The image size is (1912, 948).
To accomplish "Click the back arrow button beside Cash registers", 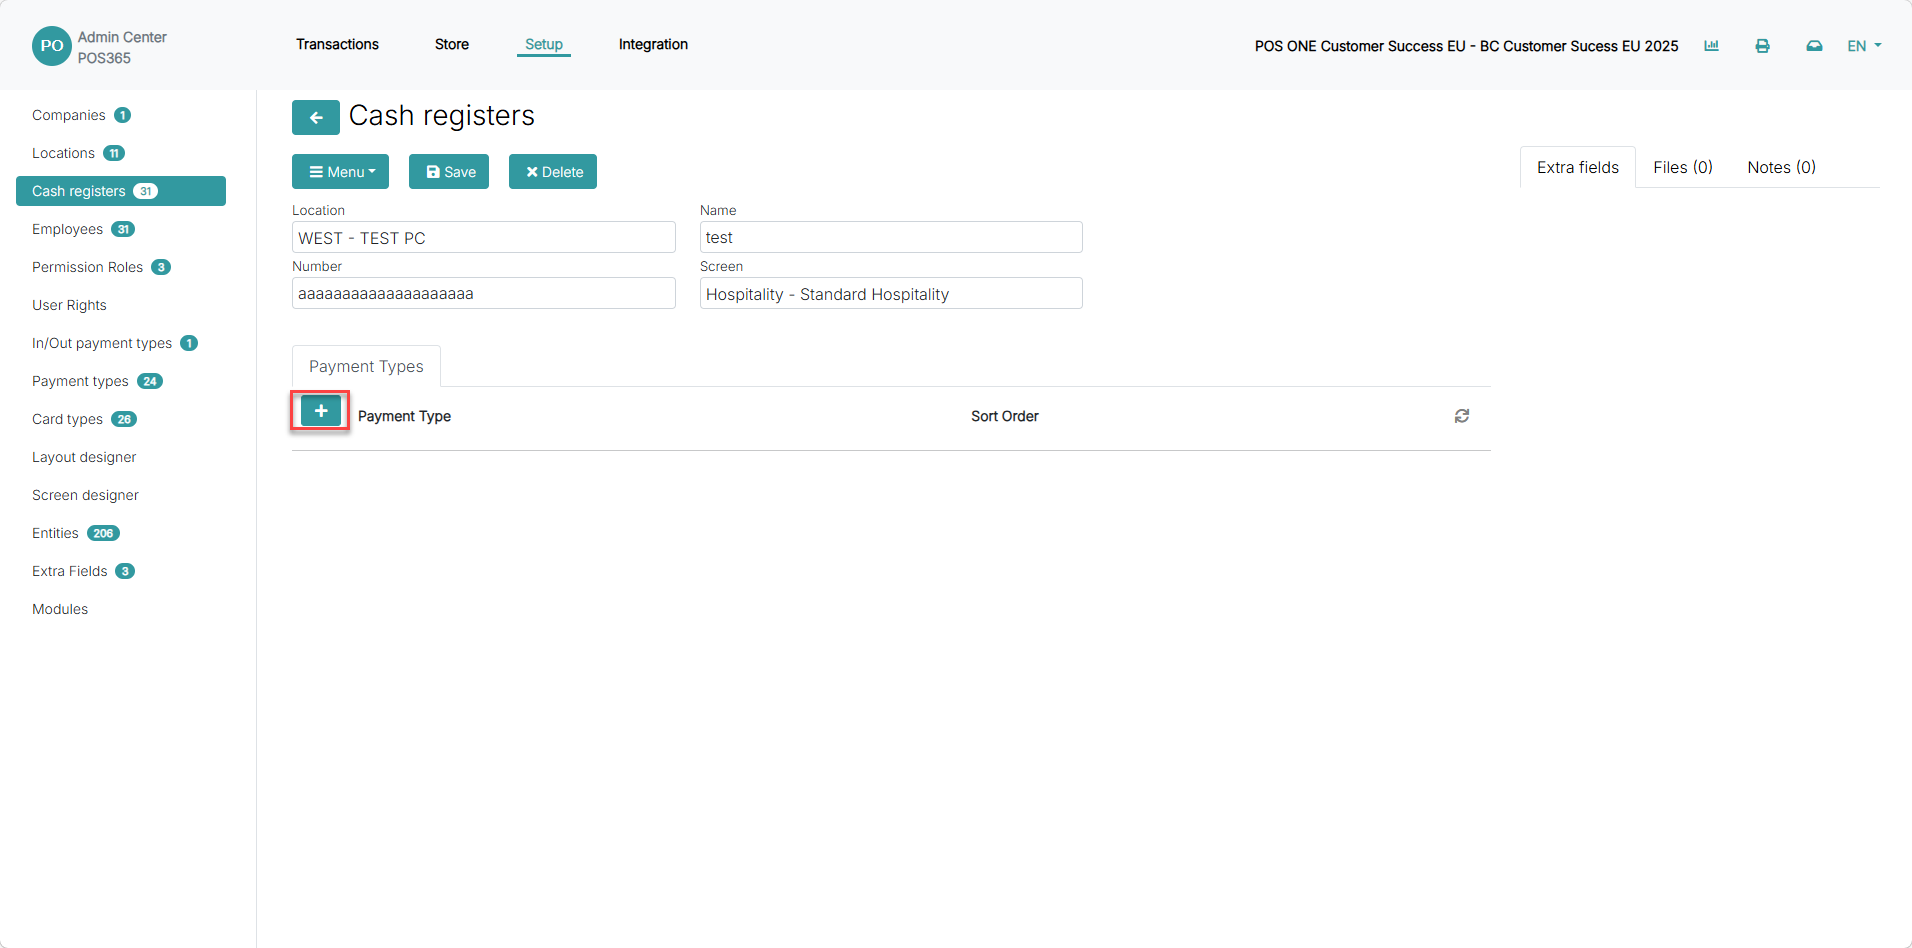I will coord(315,117).
